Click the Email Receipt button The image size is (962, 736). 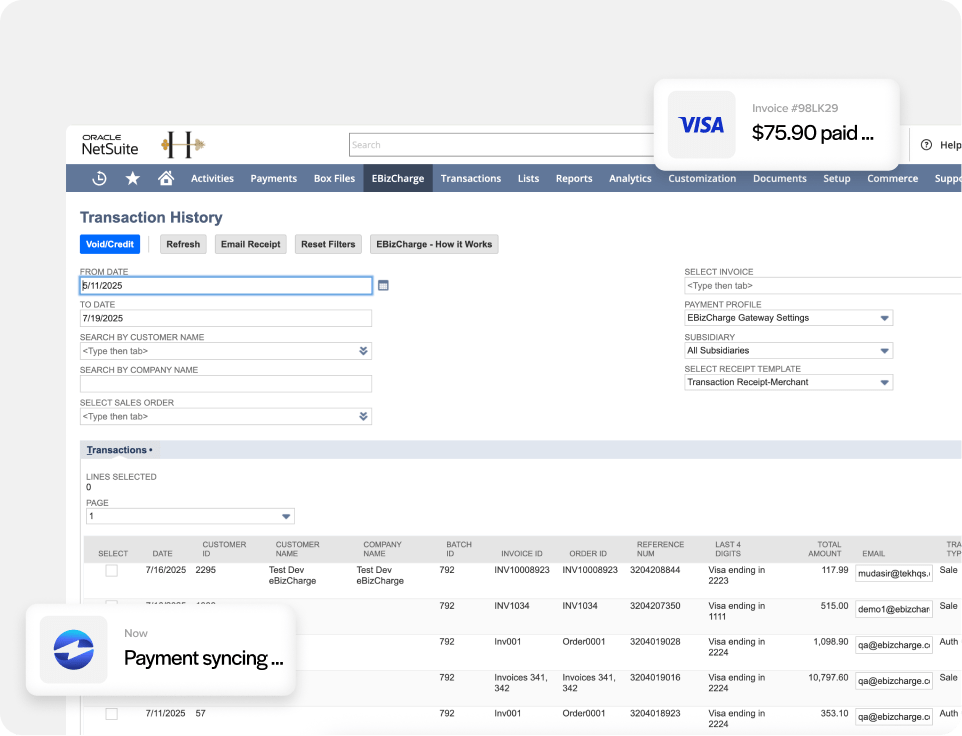pyautogui.click(x=250, y=244)
